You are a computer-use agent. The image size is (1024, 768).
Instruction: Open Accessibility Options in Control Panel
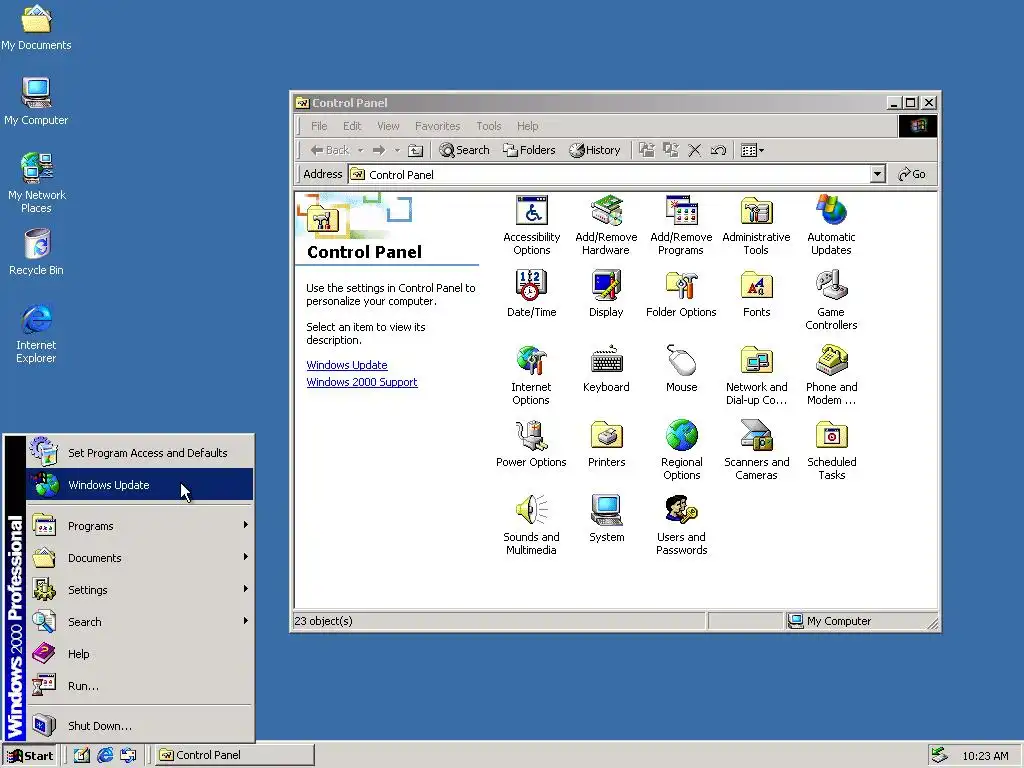click(x=532, y=225)
